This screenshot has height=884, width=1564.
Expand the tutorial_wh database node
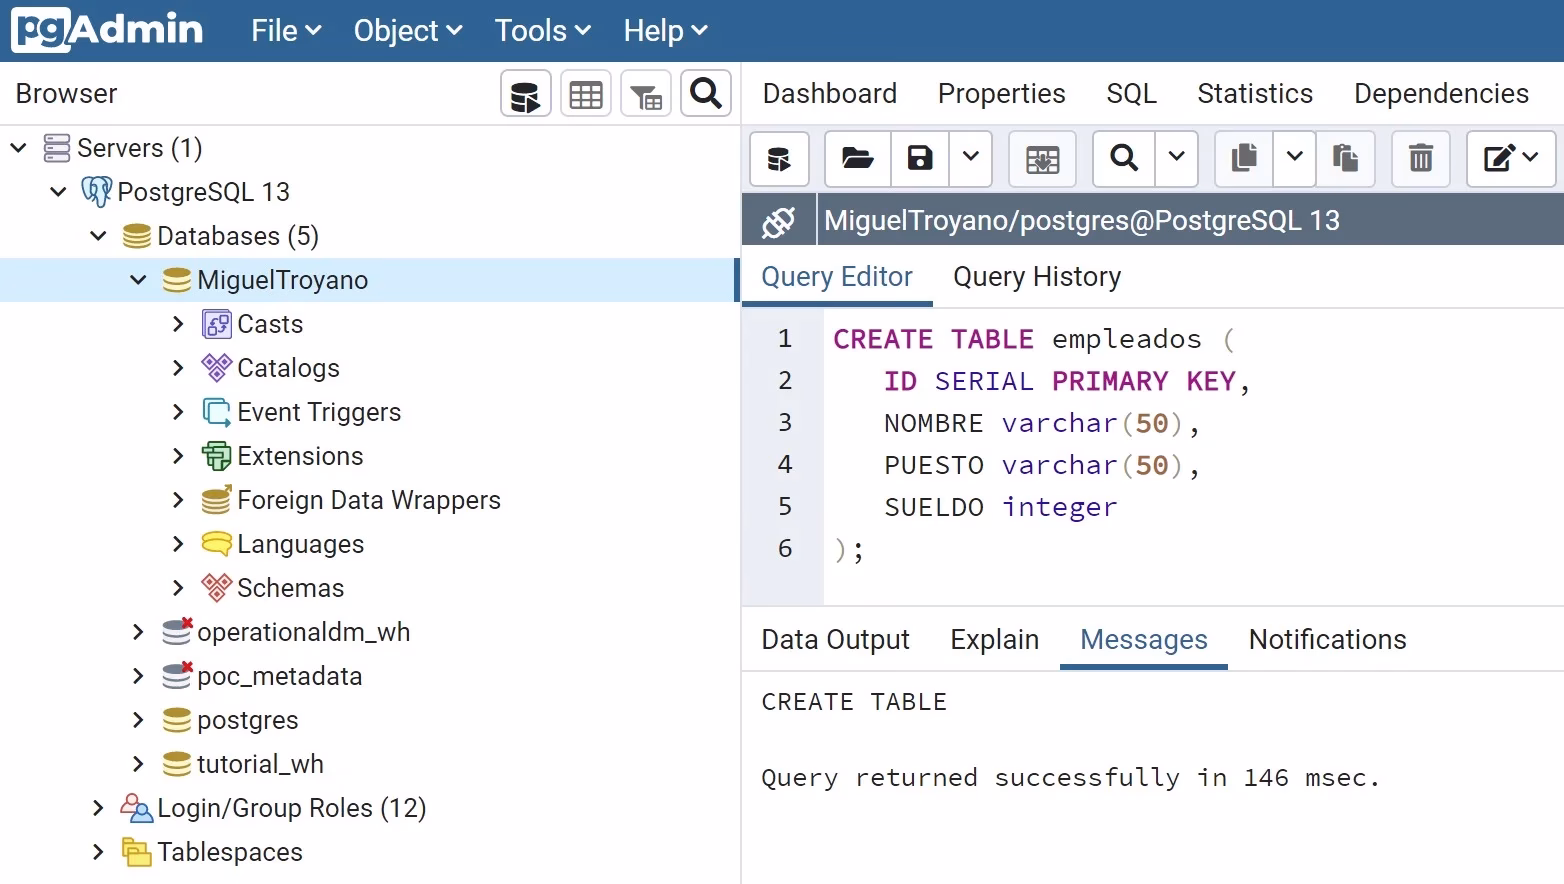click(x=138, y=764)
